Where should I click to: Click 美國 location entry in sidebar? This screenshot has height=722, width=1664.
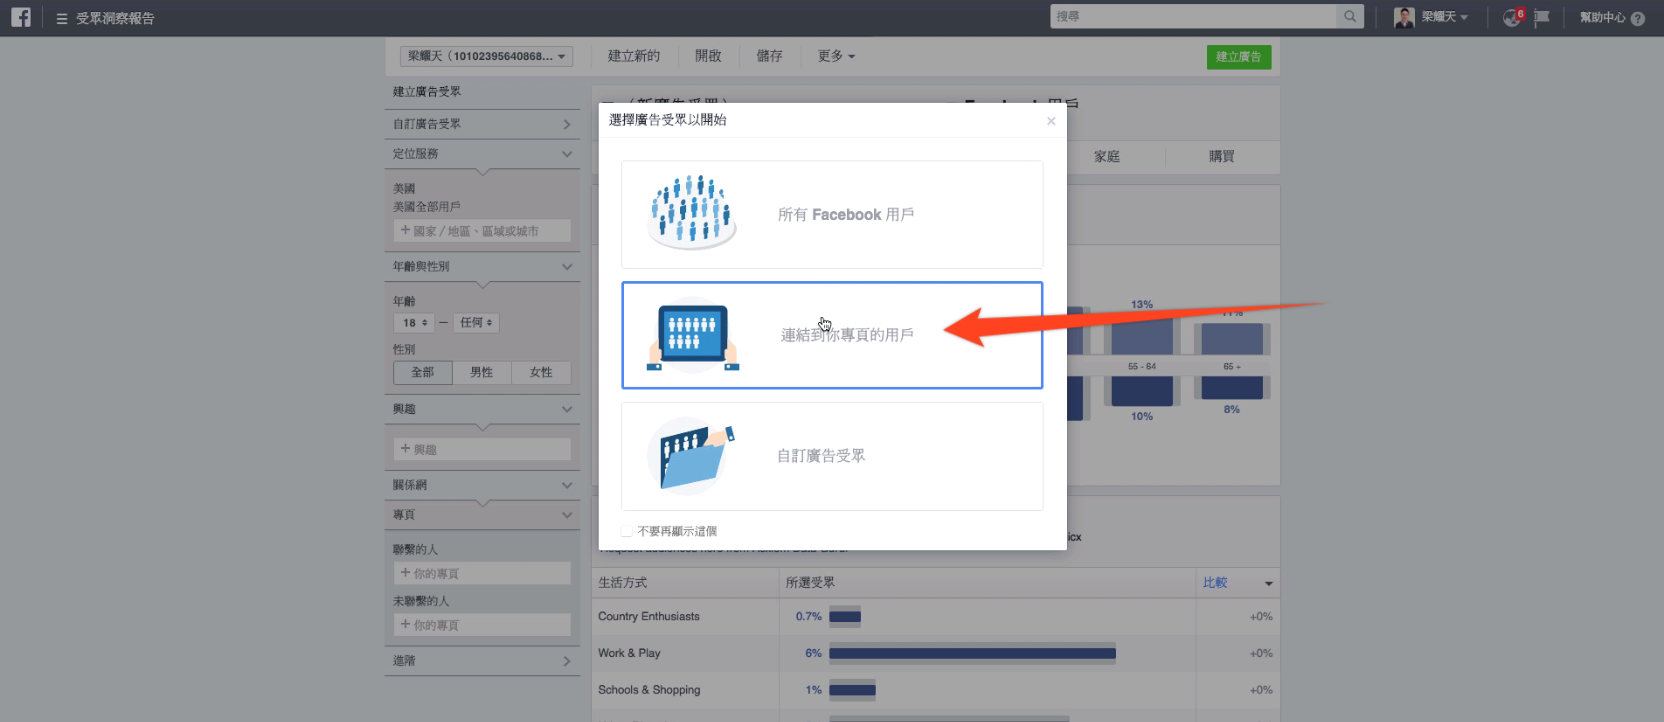pyautogui.click(x=404, y=189)
